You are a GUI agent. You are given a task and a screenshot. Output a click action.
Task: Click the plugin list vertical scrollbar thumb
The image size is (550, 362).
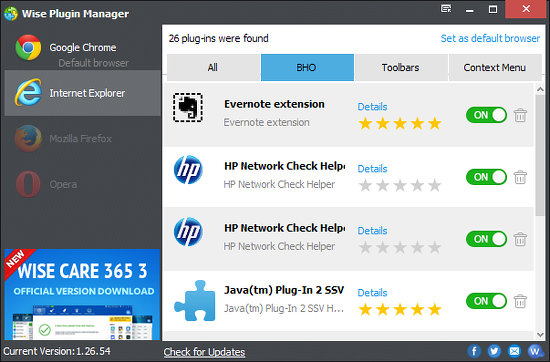[x=540, y=155]
